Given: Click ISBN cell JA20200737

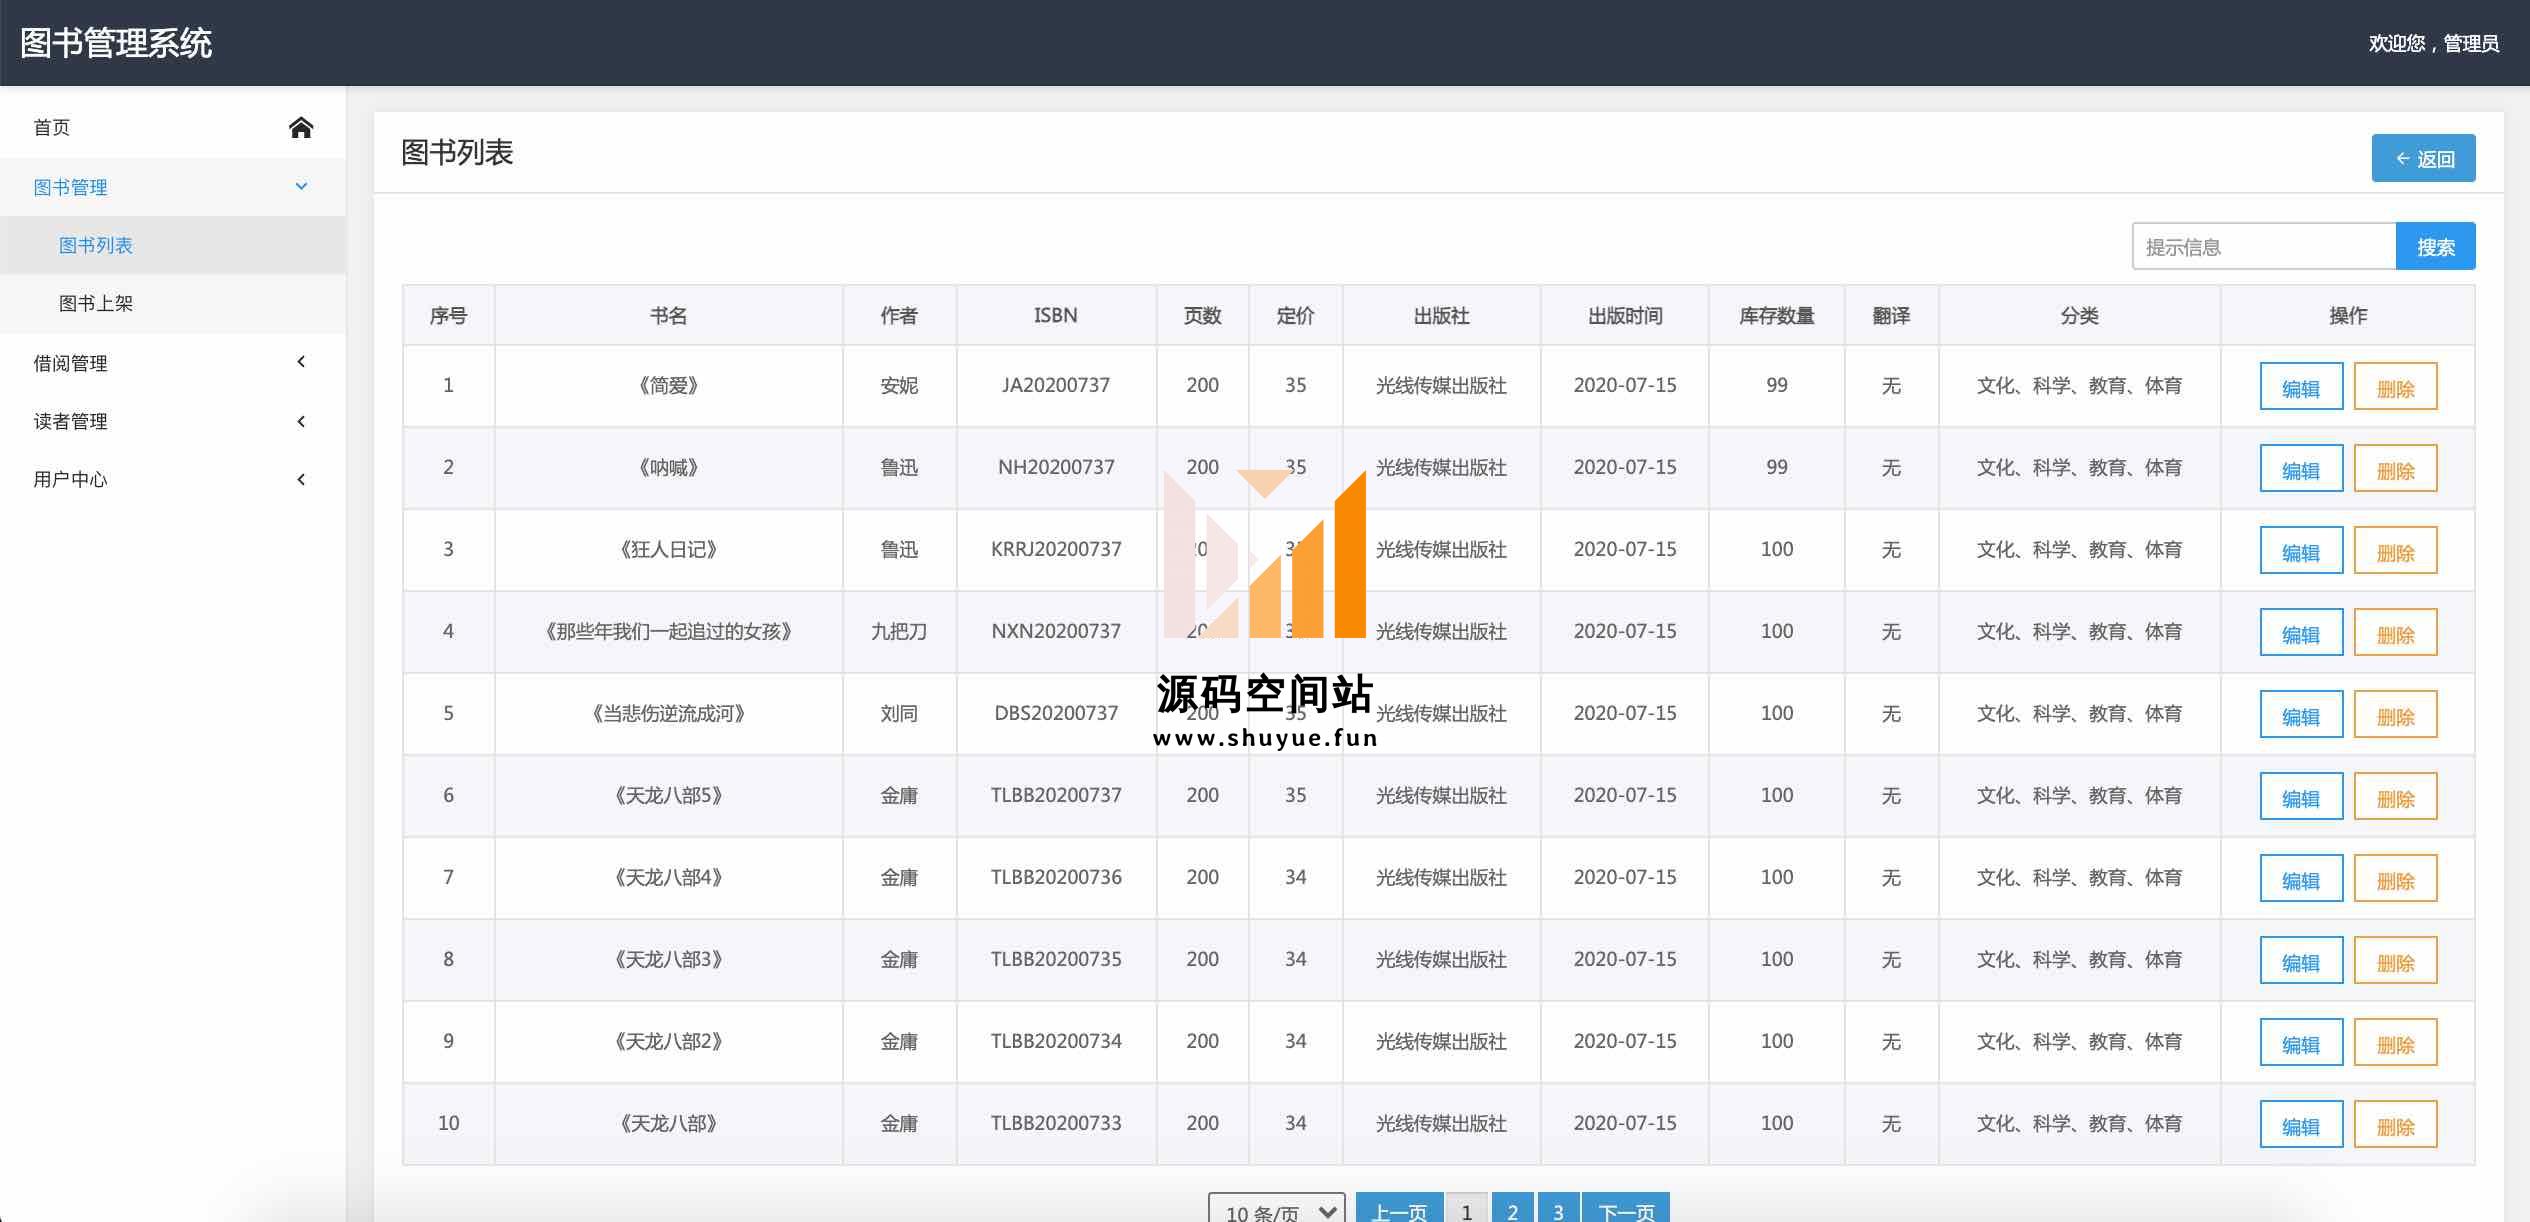Looking at the screenshot, I should 1056,385.
